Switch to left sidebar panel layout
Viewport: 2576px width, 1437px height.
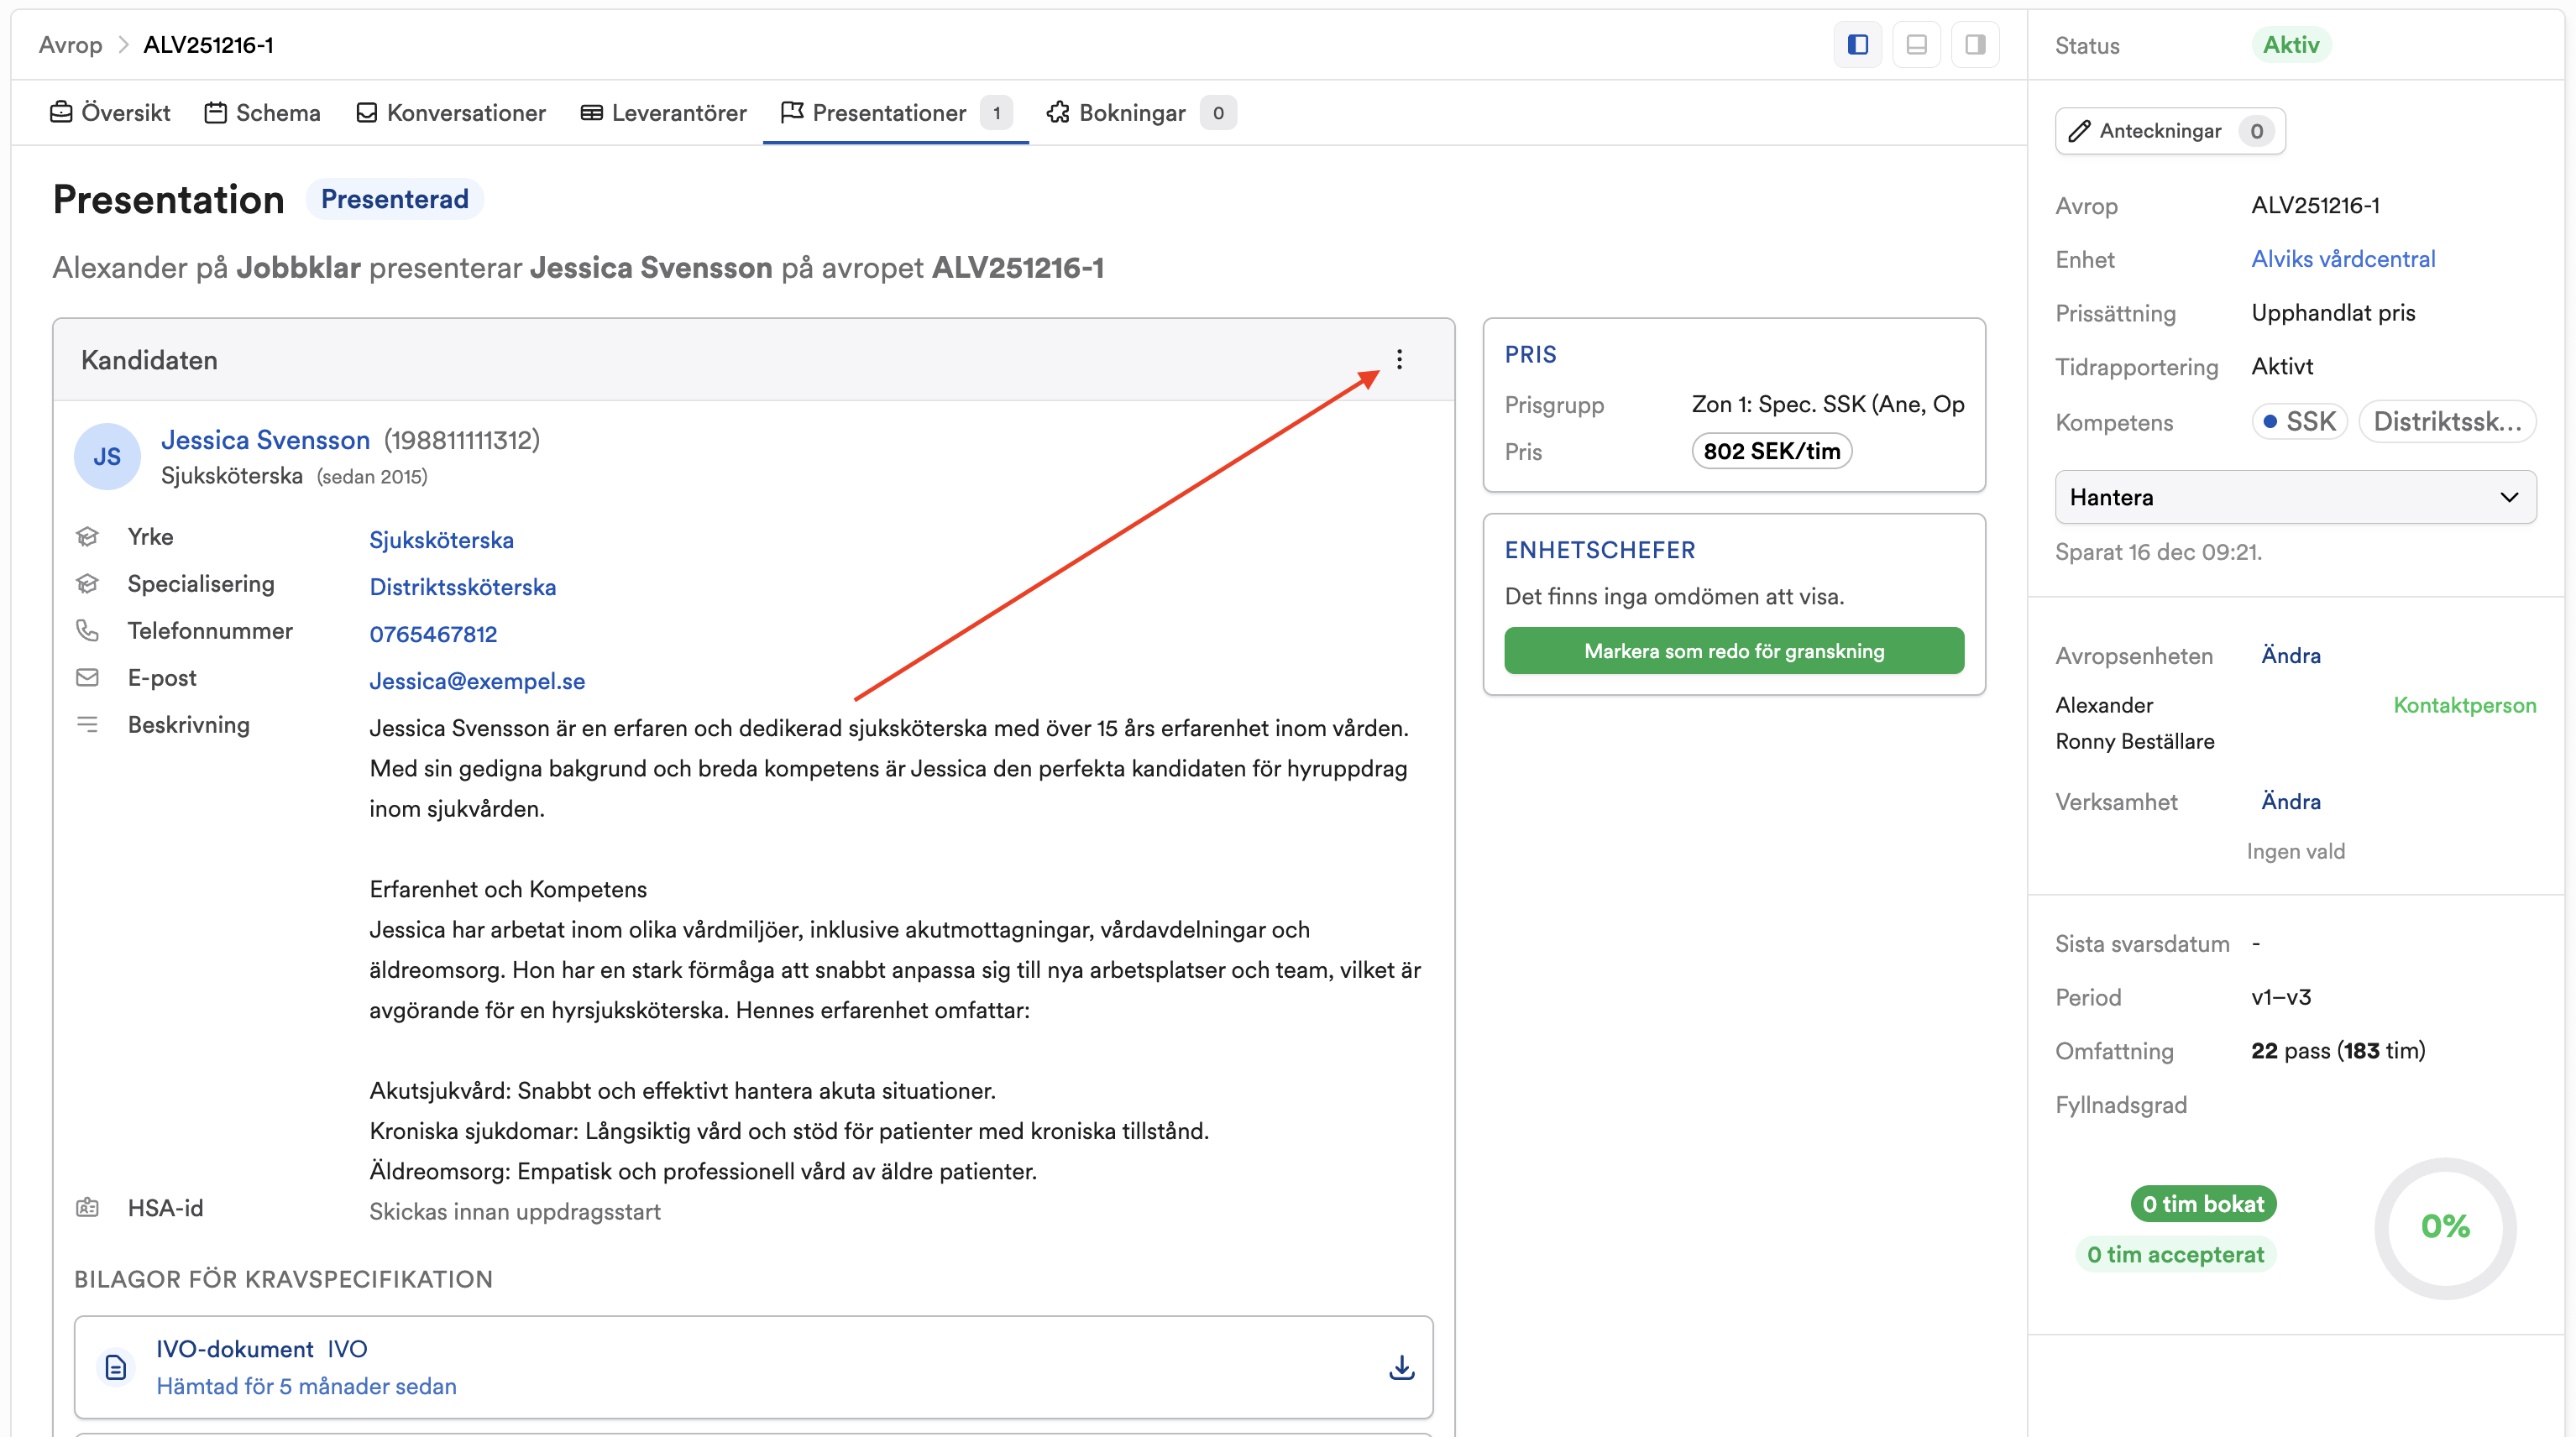tap(1857, 44)
